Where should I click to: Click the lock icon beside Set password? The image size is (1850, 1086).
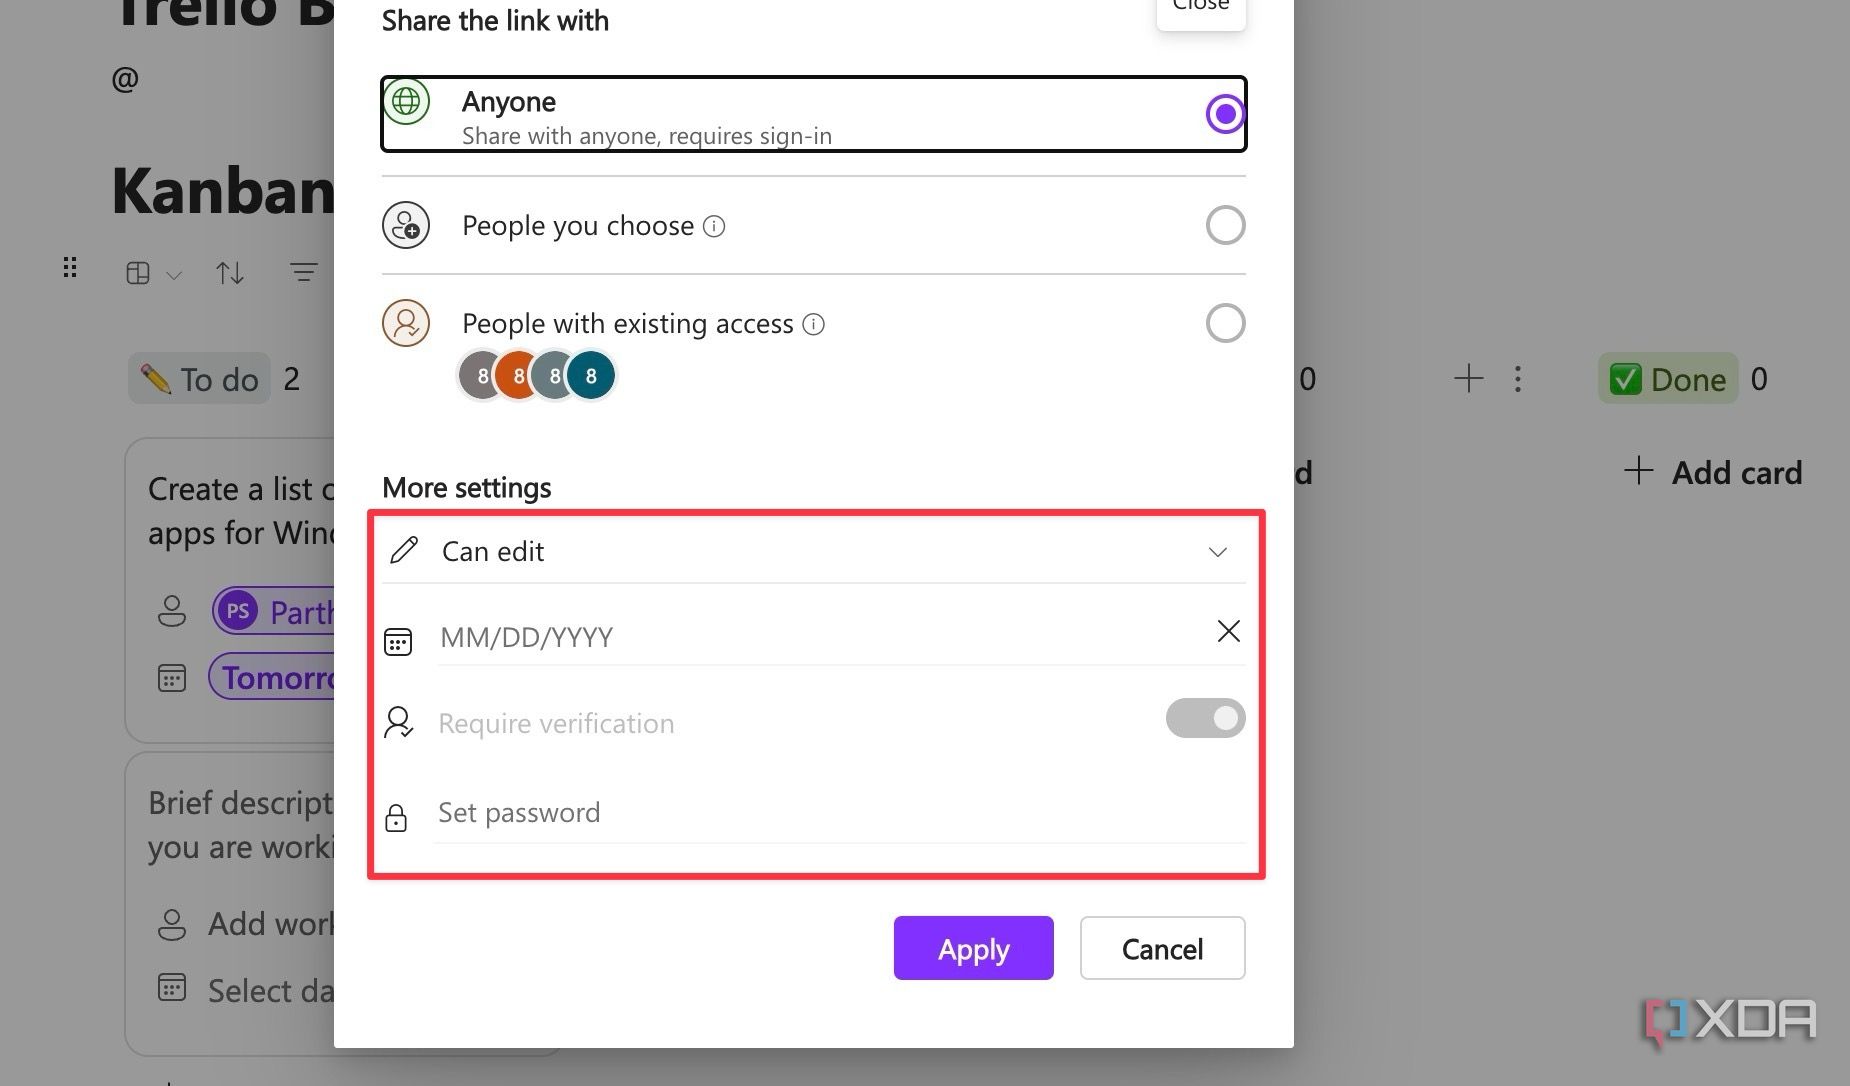(397, 817)
